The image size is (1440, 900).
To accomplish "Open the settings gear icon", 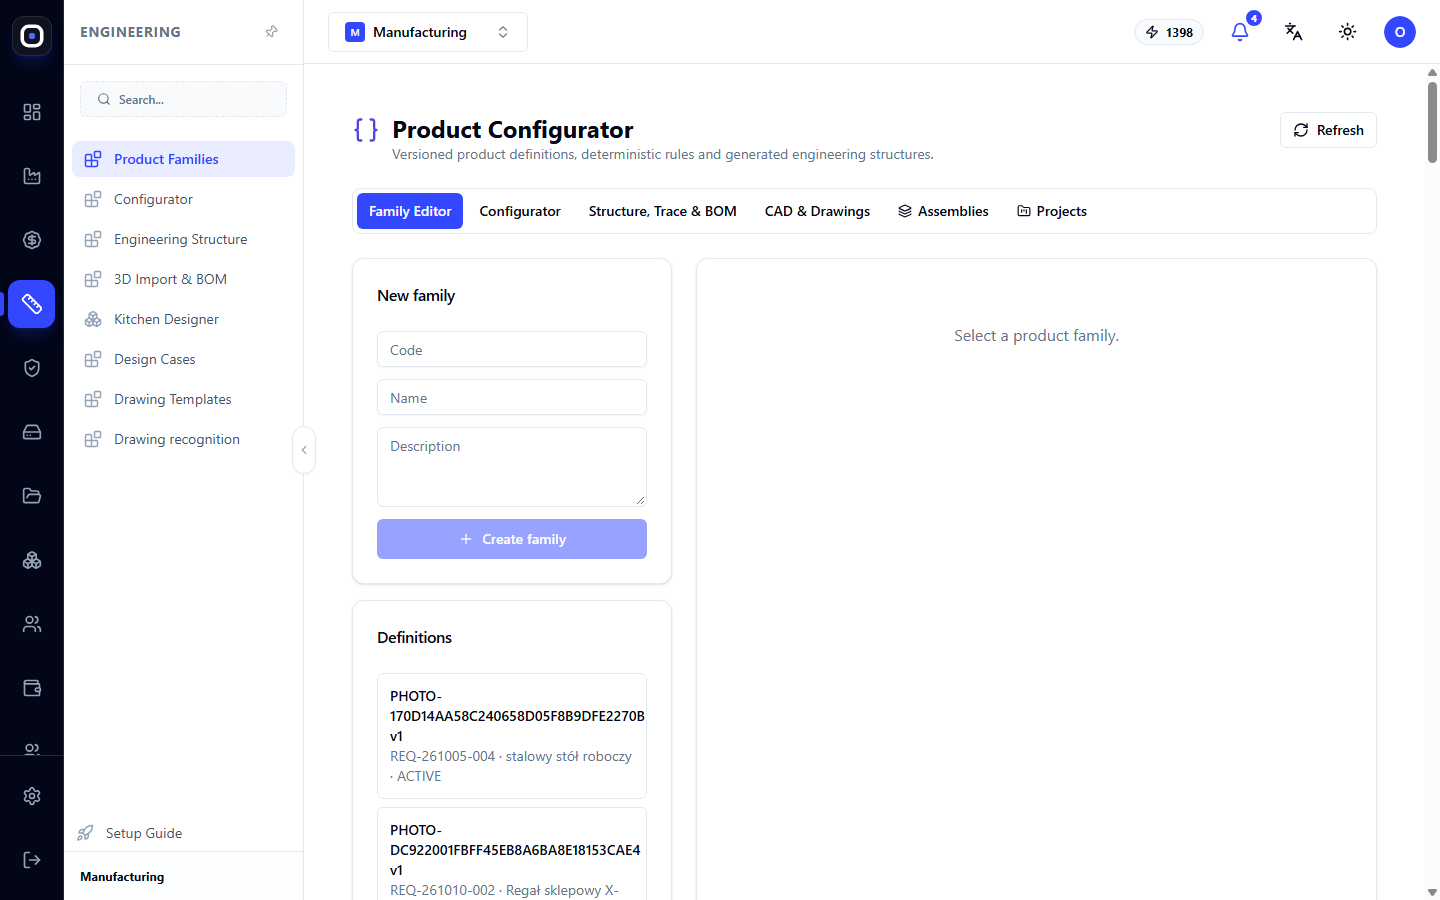I will pos(32,796).
